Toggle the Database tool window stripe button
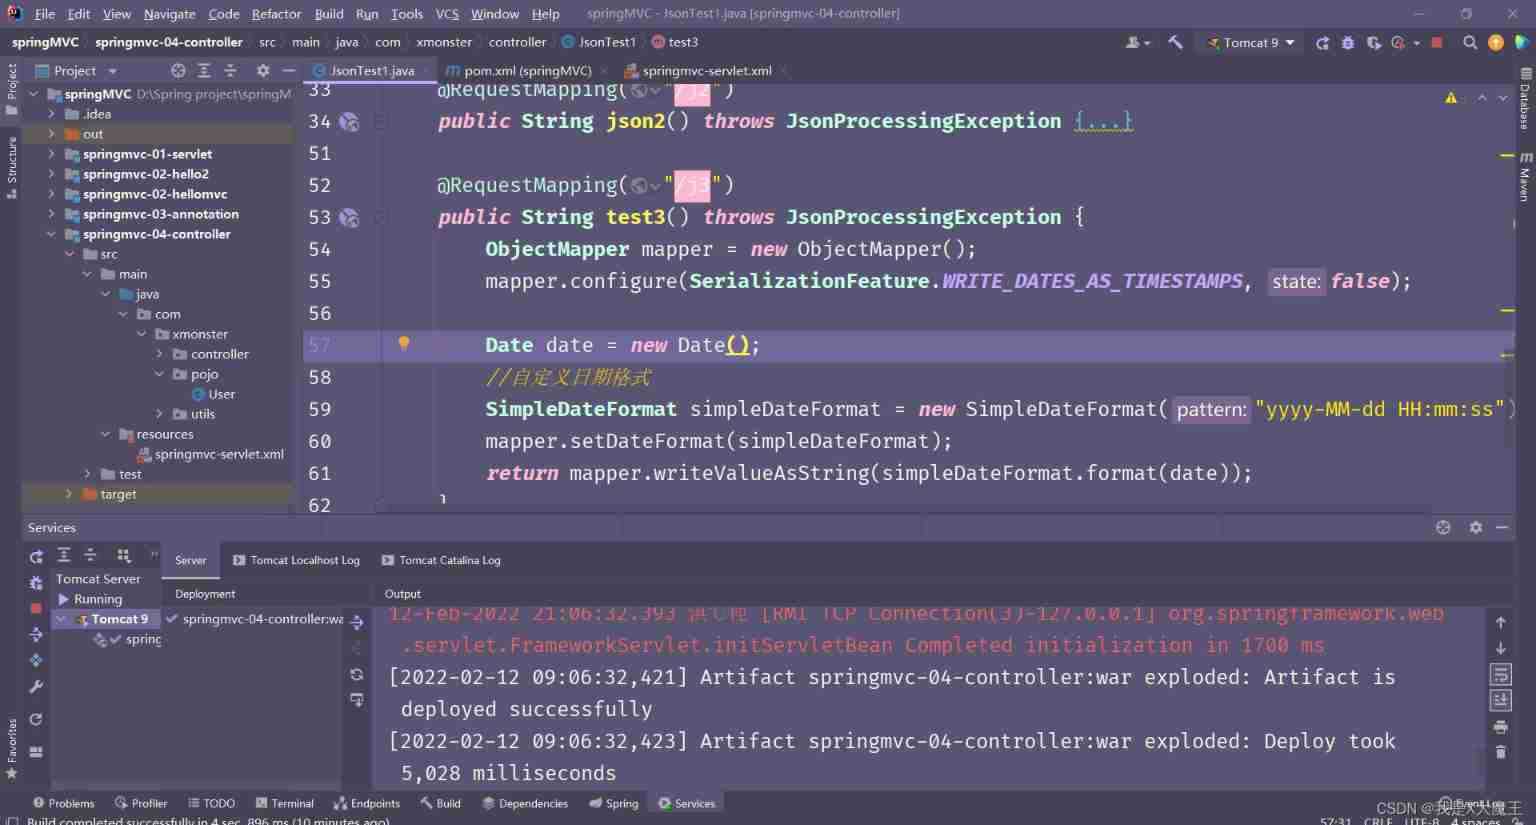This screenshot has height=825, width=1536. (1525, 100)
